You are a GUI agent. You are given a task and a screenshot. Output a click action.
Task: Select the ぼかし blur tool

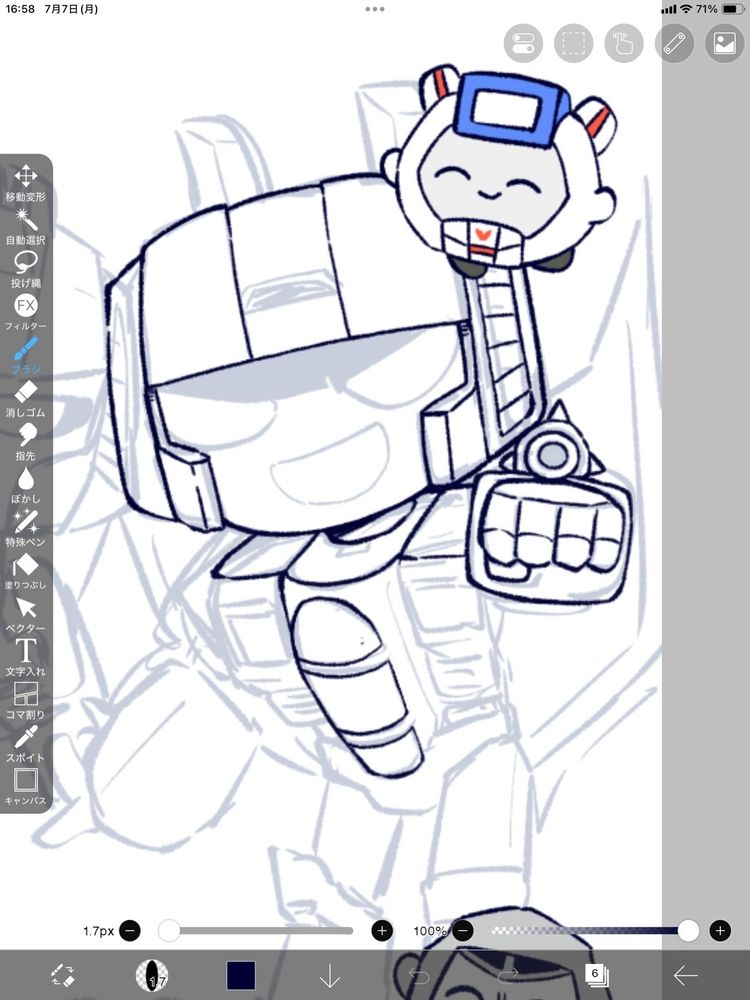coord(26,485)
